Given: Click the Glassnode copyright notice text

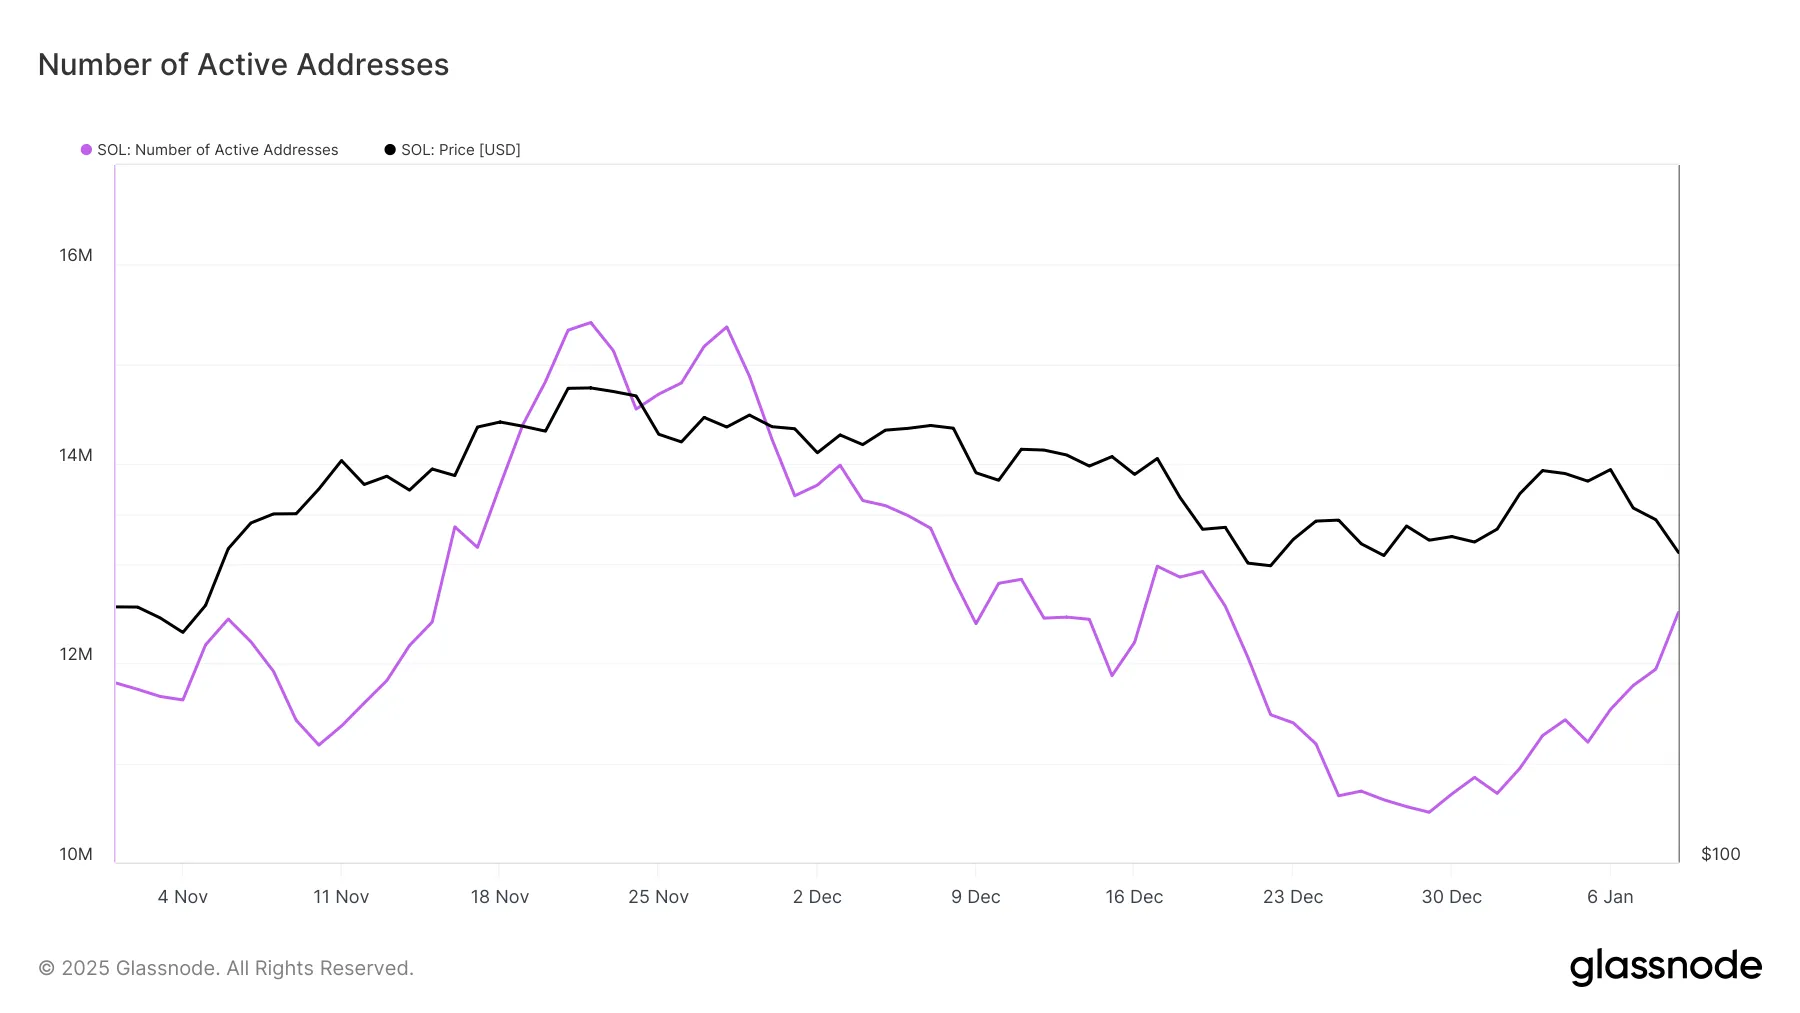Looking at the screenshot, I should (226, 968).
